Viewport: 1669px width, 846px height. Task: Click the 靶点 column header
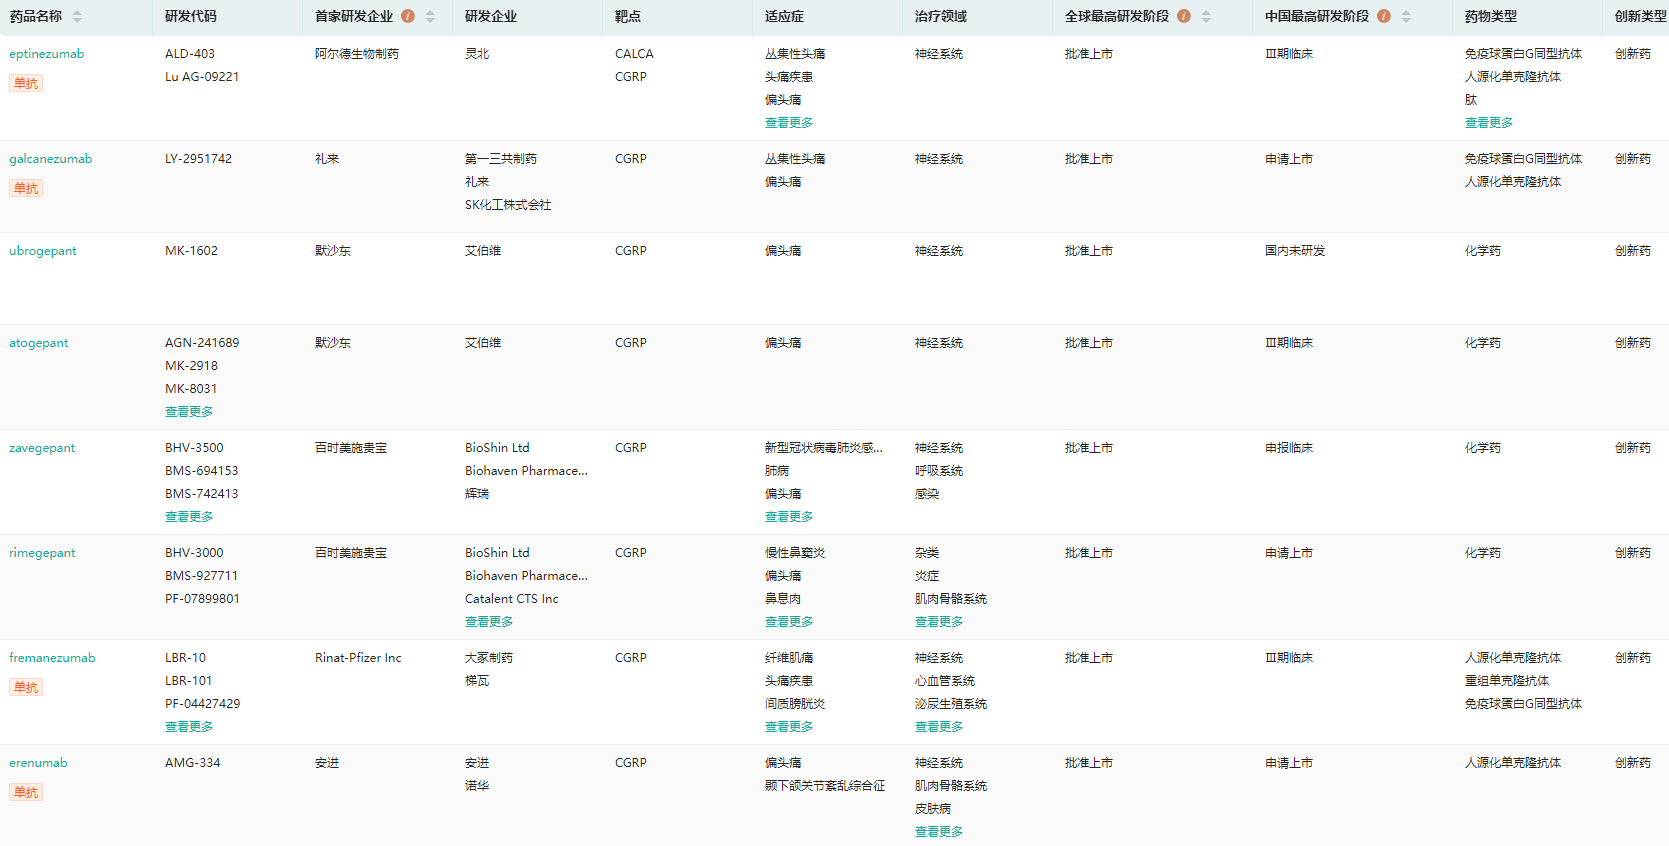(628, 16)
